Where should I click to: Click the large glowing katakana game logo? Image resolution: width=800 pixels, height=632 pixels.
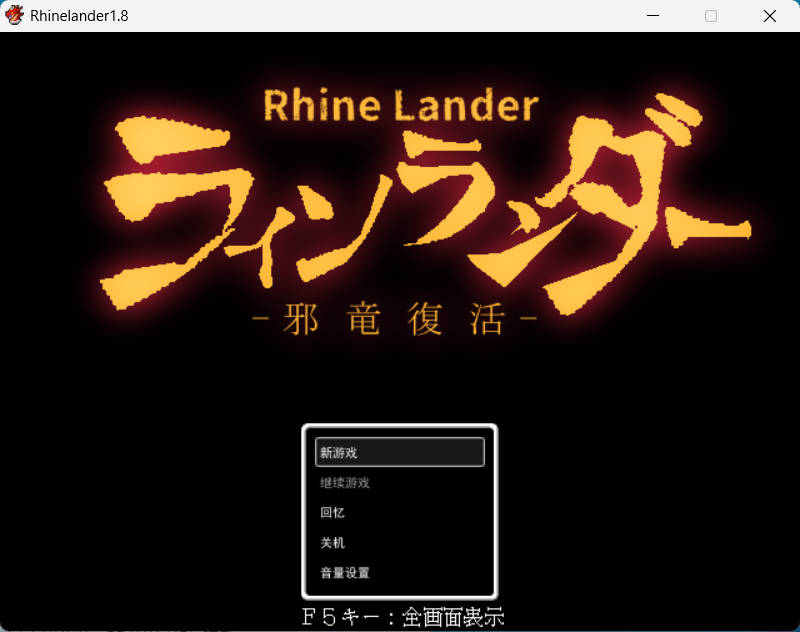pos(420,205)
